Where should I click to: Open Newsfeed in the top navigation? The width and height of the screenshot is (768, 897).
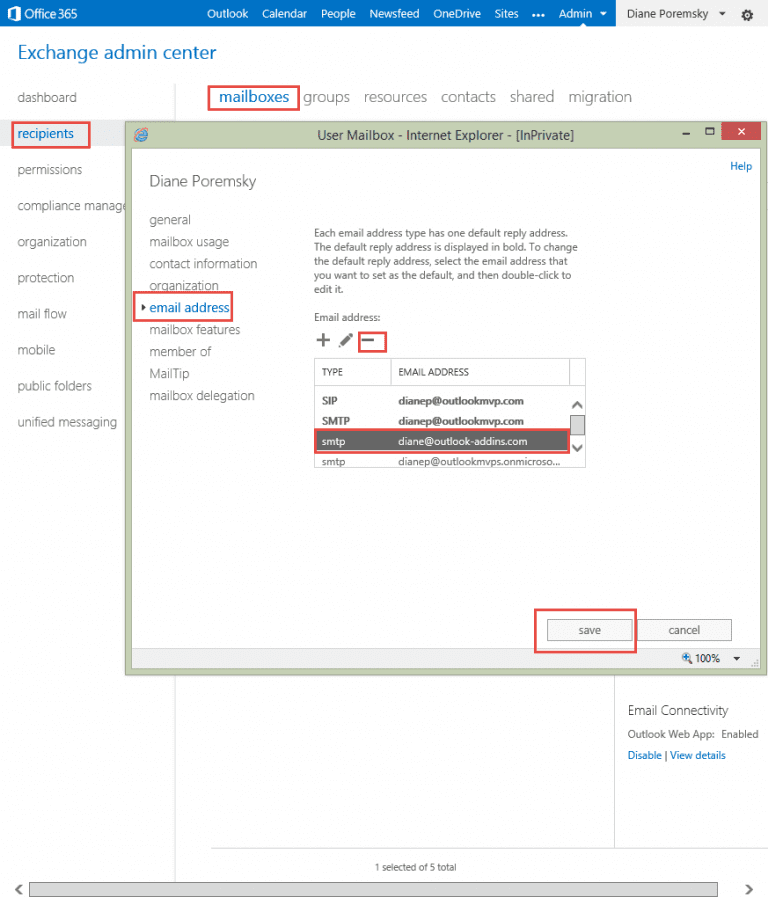(x=394, y=14)
